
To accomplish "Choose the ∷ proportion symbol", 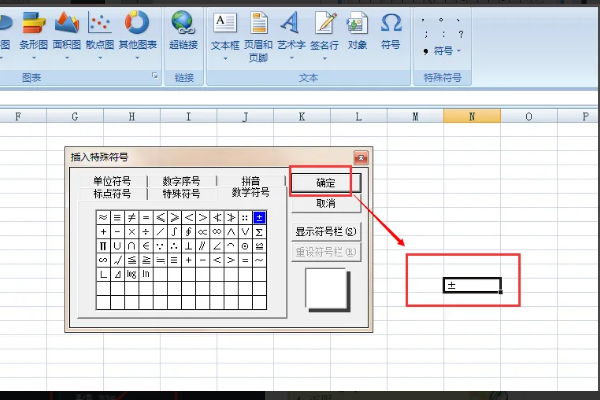I will (x=245, y=217).
